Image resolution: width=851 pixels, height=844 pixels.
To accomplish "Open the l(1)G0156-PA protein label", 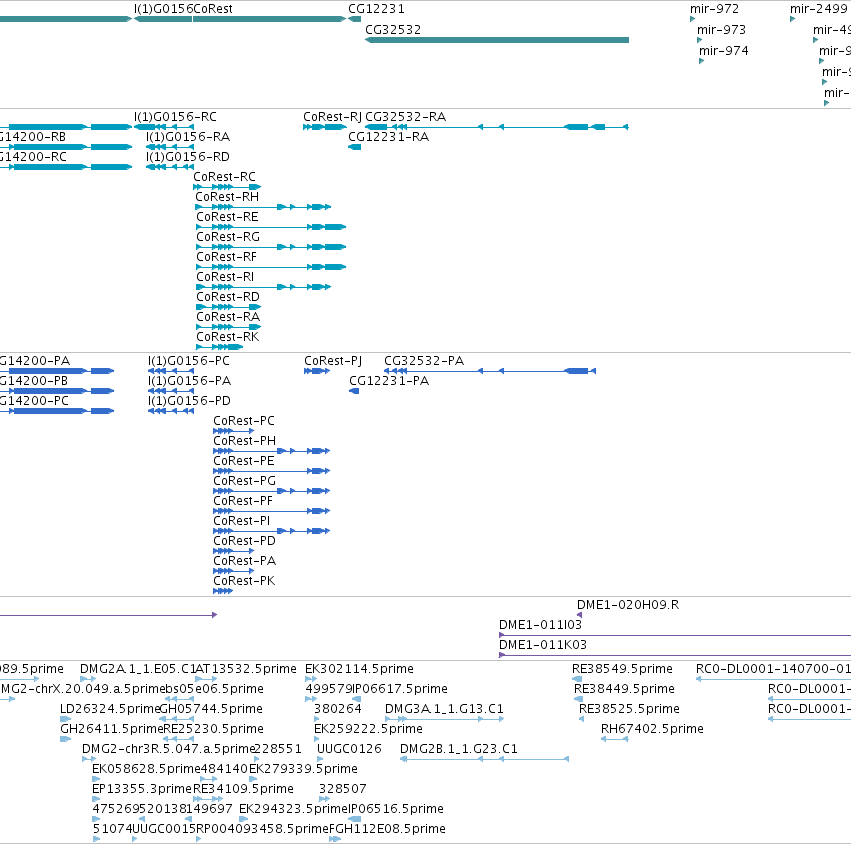I will point(189,381).
